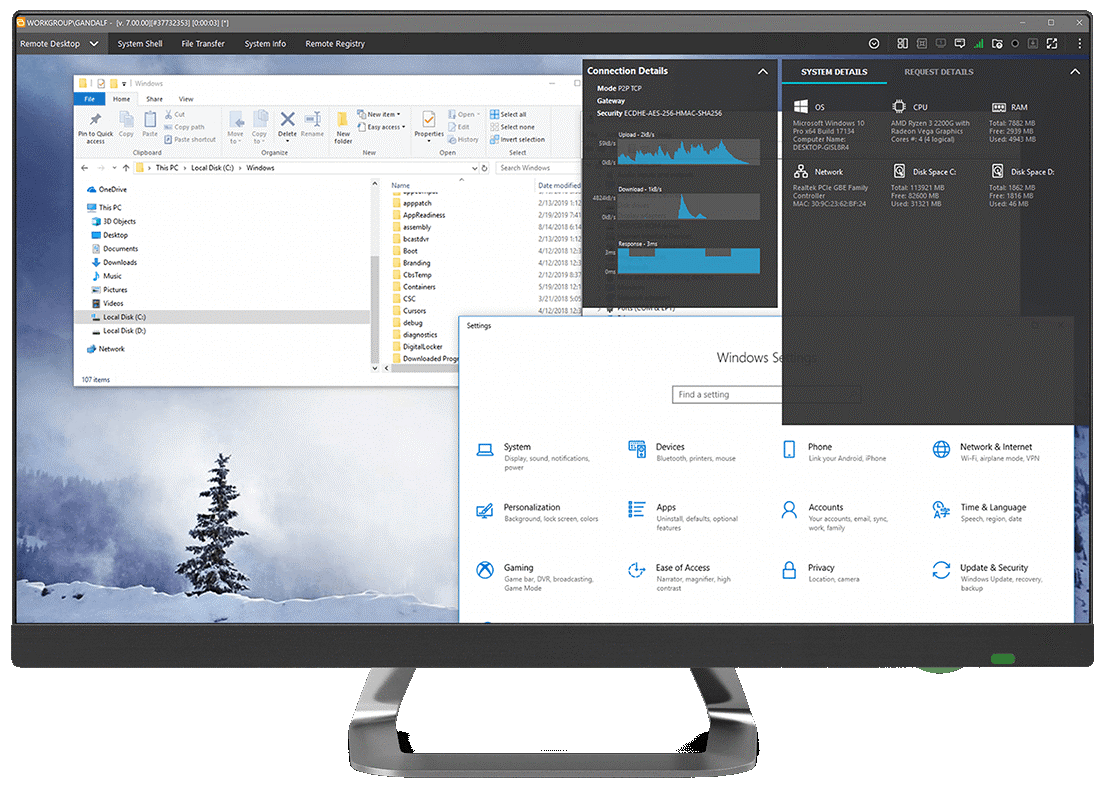Click the Search Windows field
Viewport: 1107px width, 803px height.
(538, 168)
